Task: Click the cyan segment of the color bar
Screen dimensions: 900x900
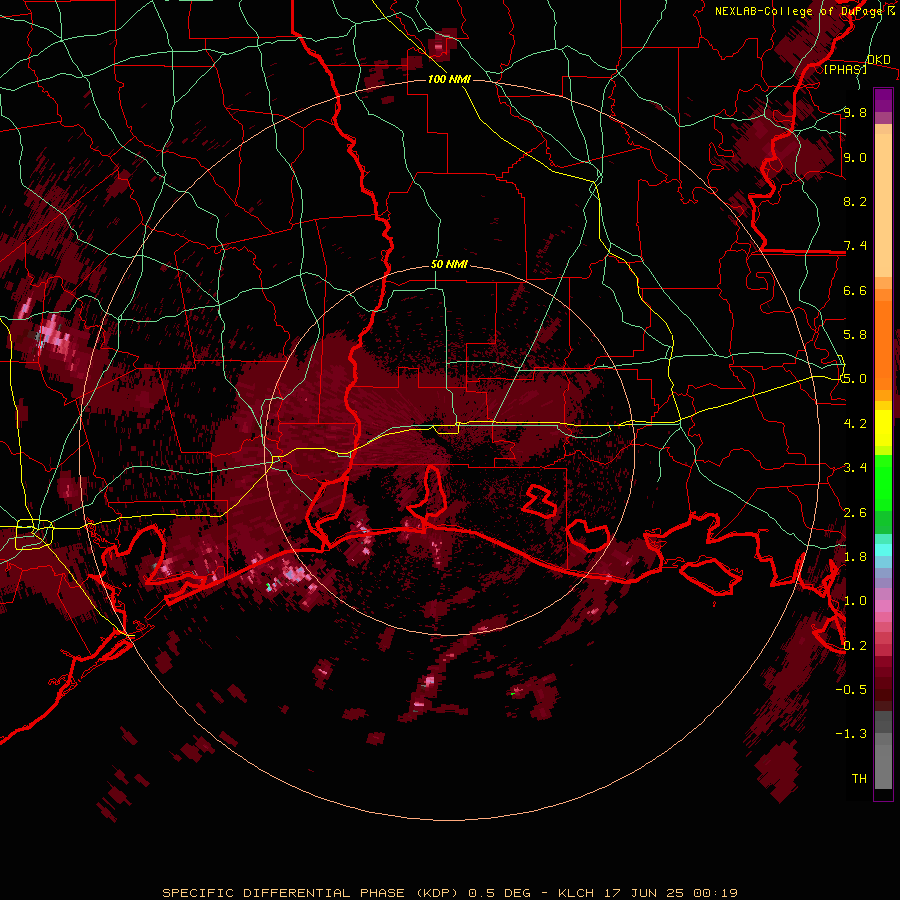Action: [883, 549]
